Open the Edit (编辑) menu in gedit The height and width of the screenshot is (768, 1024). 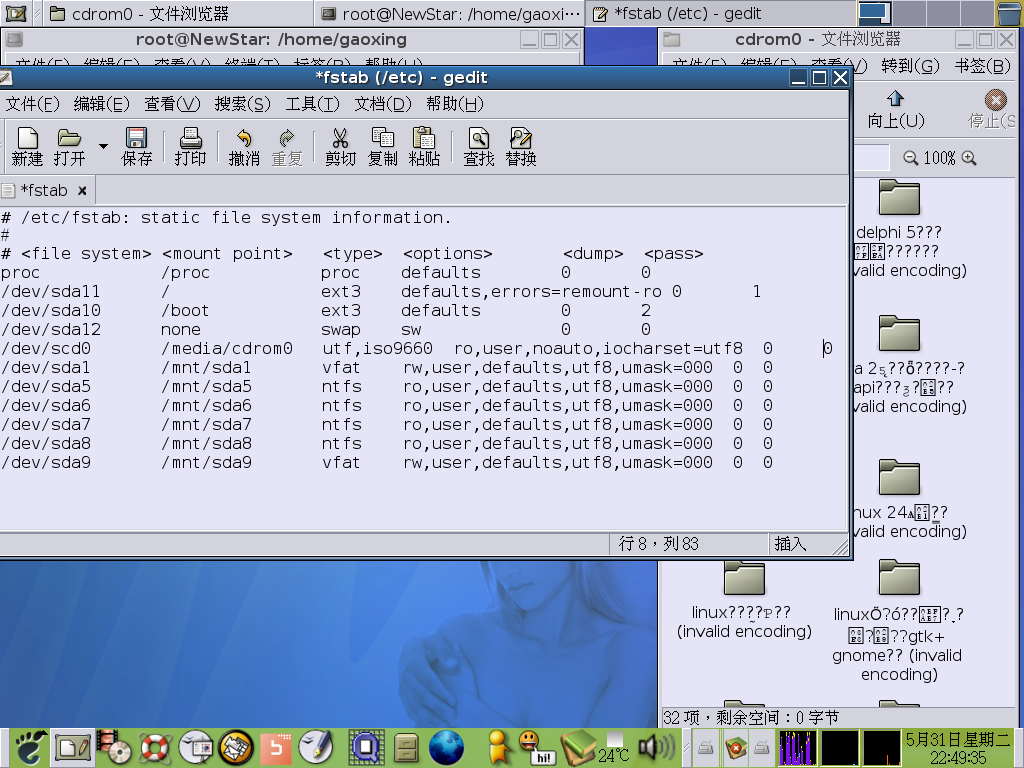point(101,104)
